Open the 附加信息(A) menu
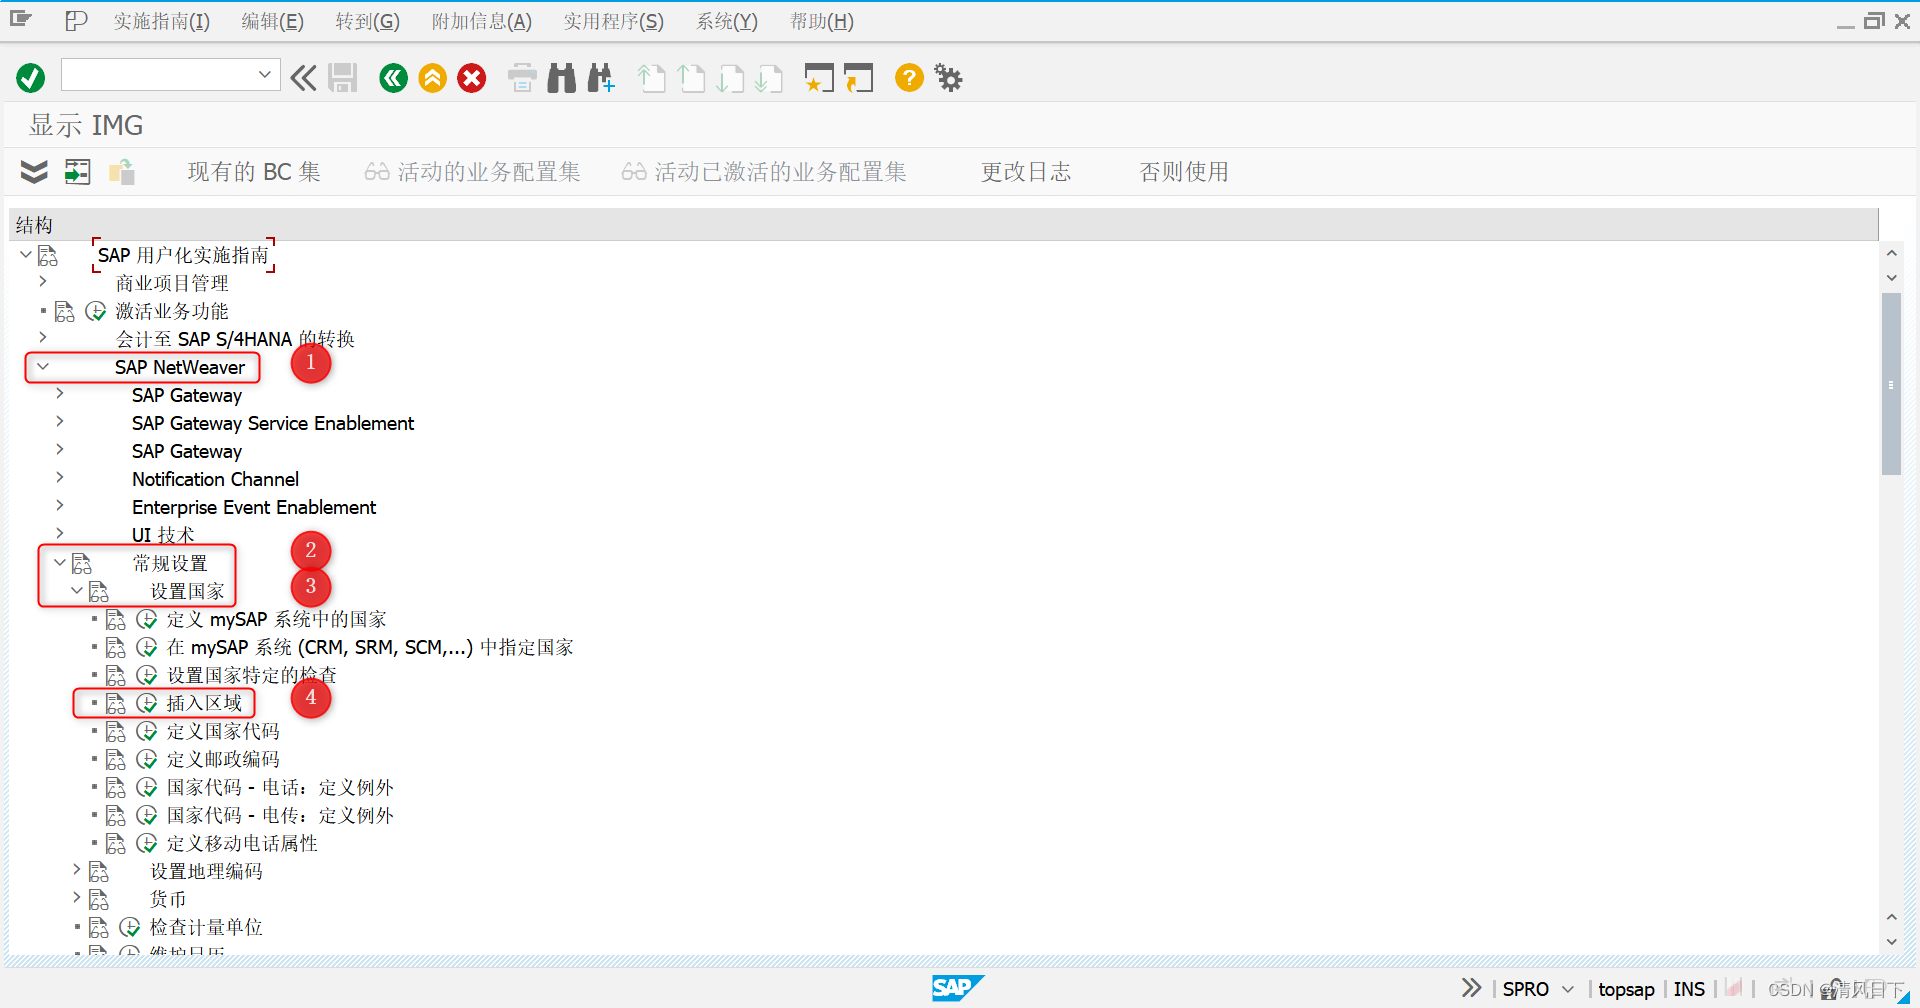The width and height of the screenshot is (1920, 1008). pos(481,21)
